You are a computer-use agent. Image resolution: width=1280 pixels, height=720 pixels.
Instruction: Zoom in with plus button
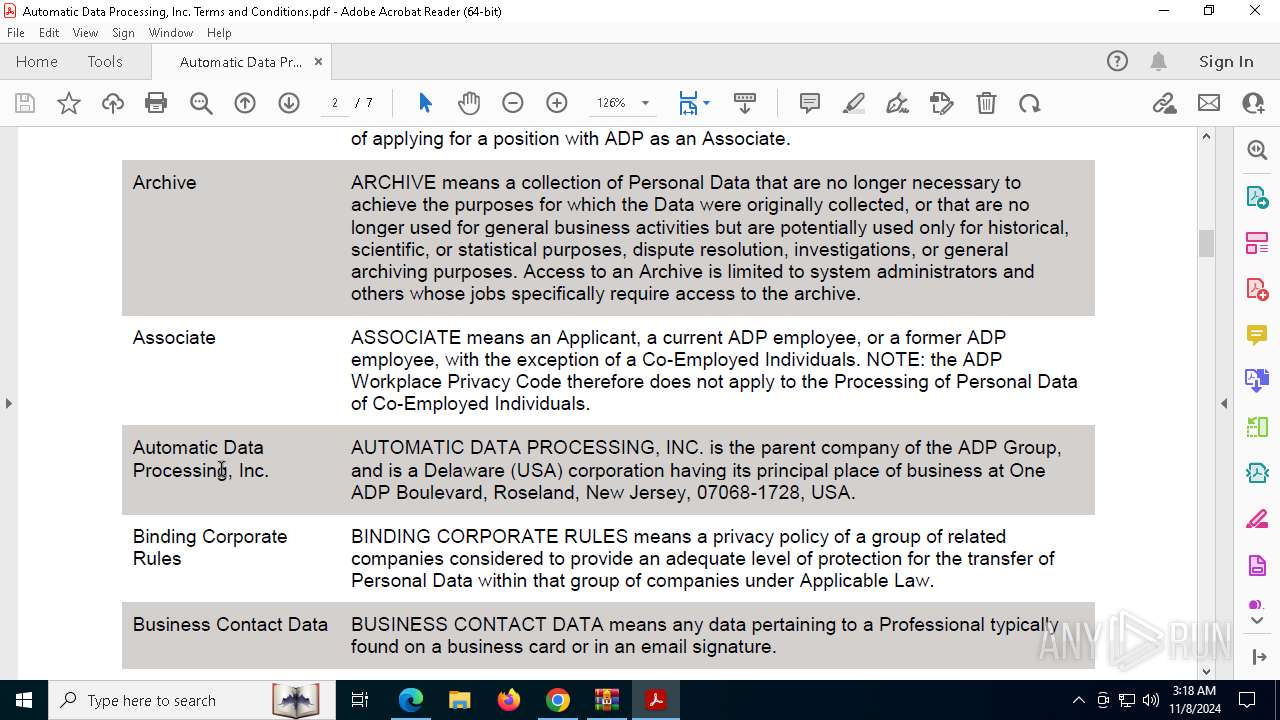coord(557,103)
